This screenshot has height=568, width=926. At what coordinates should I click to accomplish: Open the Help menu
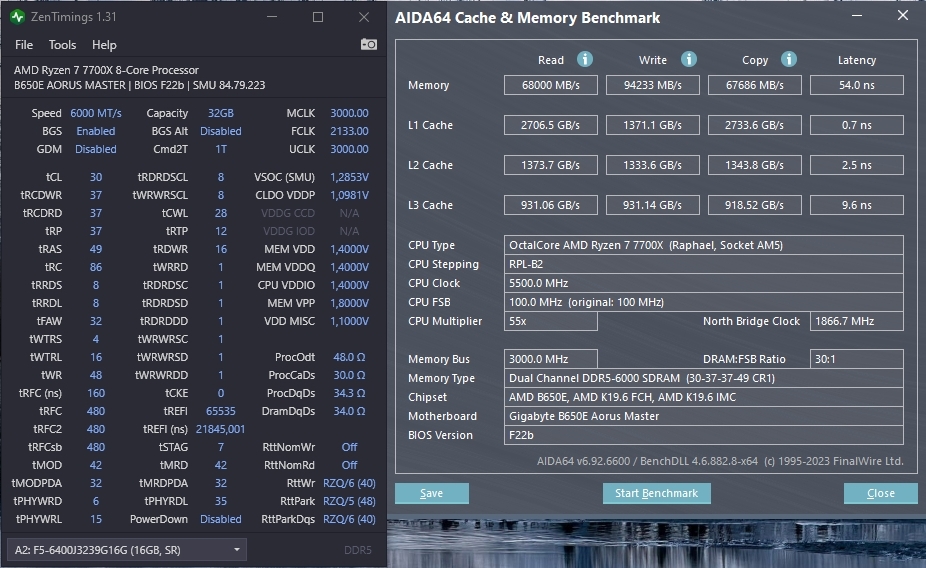[x=104, y=45]
